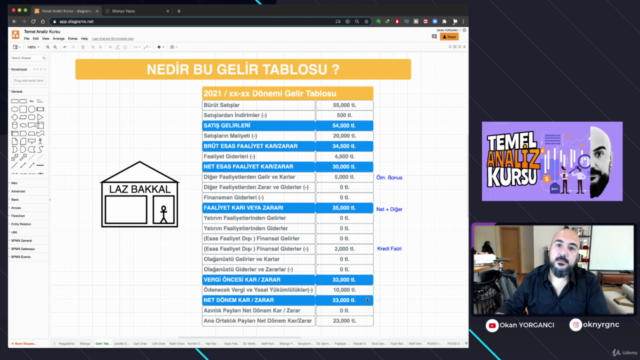The image size is (640, 360).
Task: Select the triangle shape in General
Action: coord(40,117)
